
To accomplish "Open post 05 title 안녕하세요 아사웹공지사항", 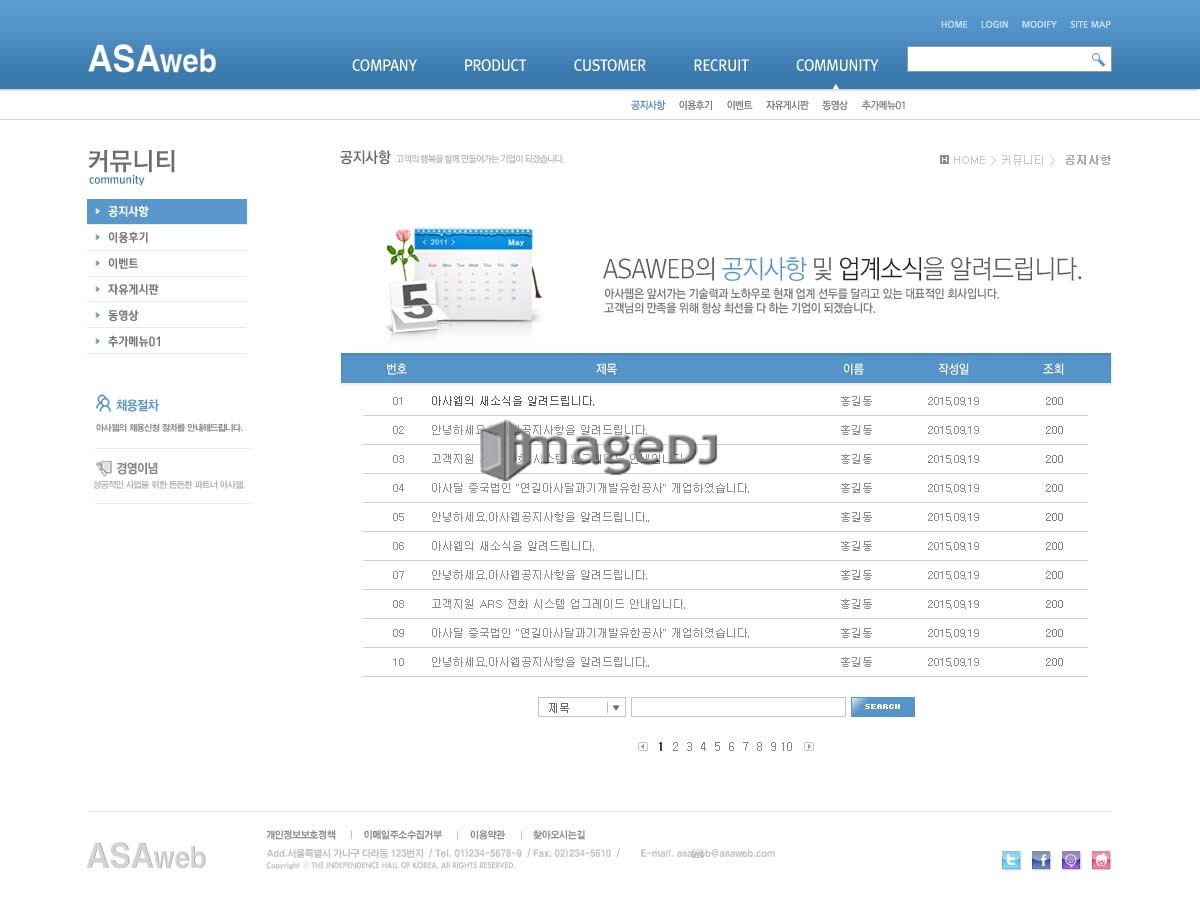I will click(540, 517).
